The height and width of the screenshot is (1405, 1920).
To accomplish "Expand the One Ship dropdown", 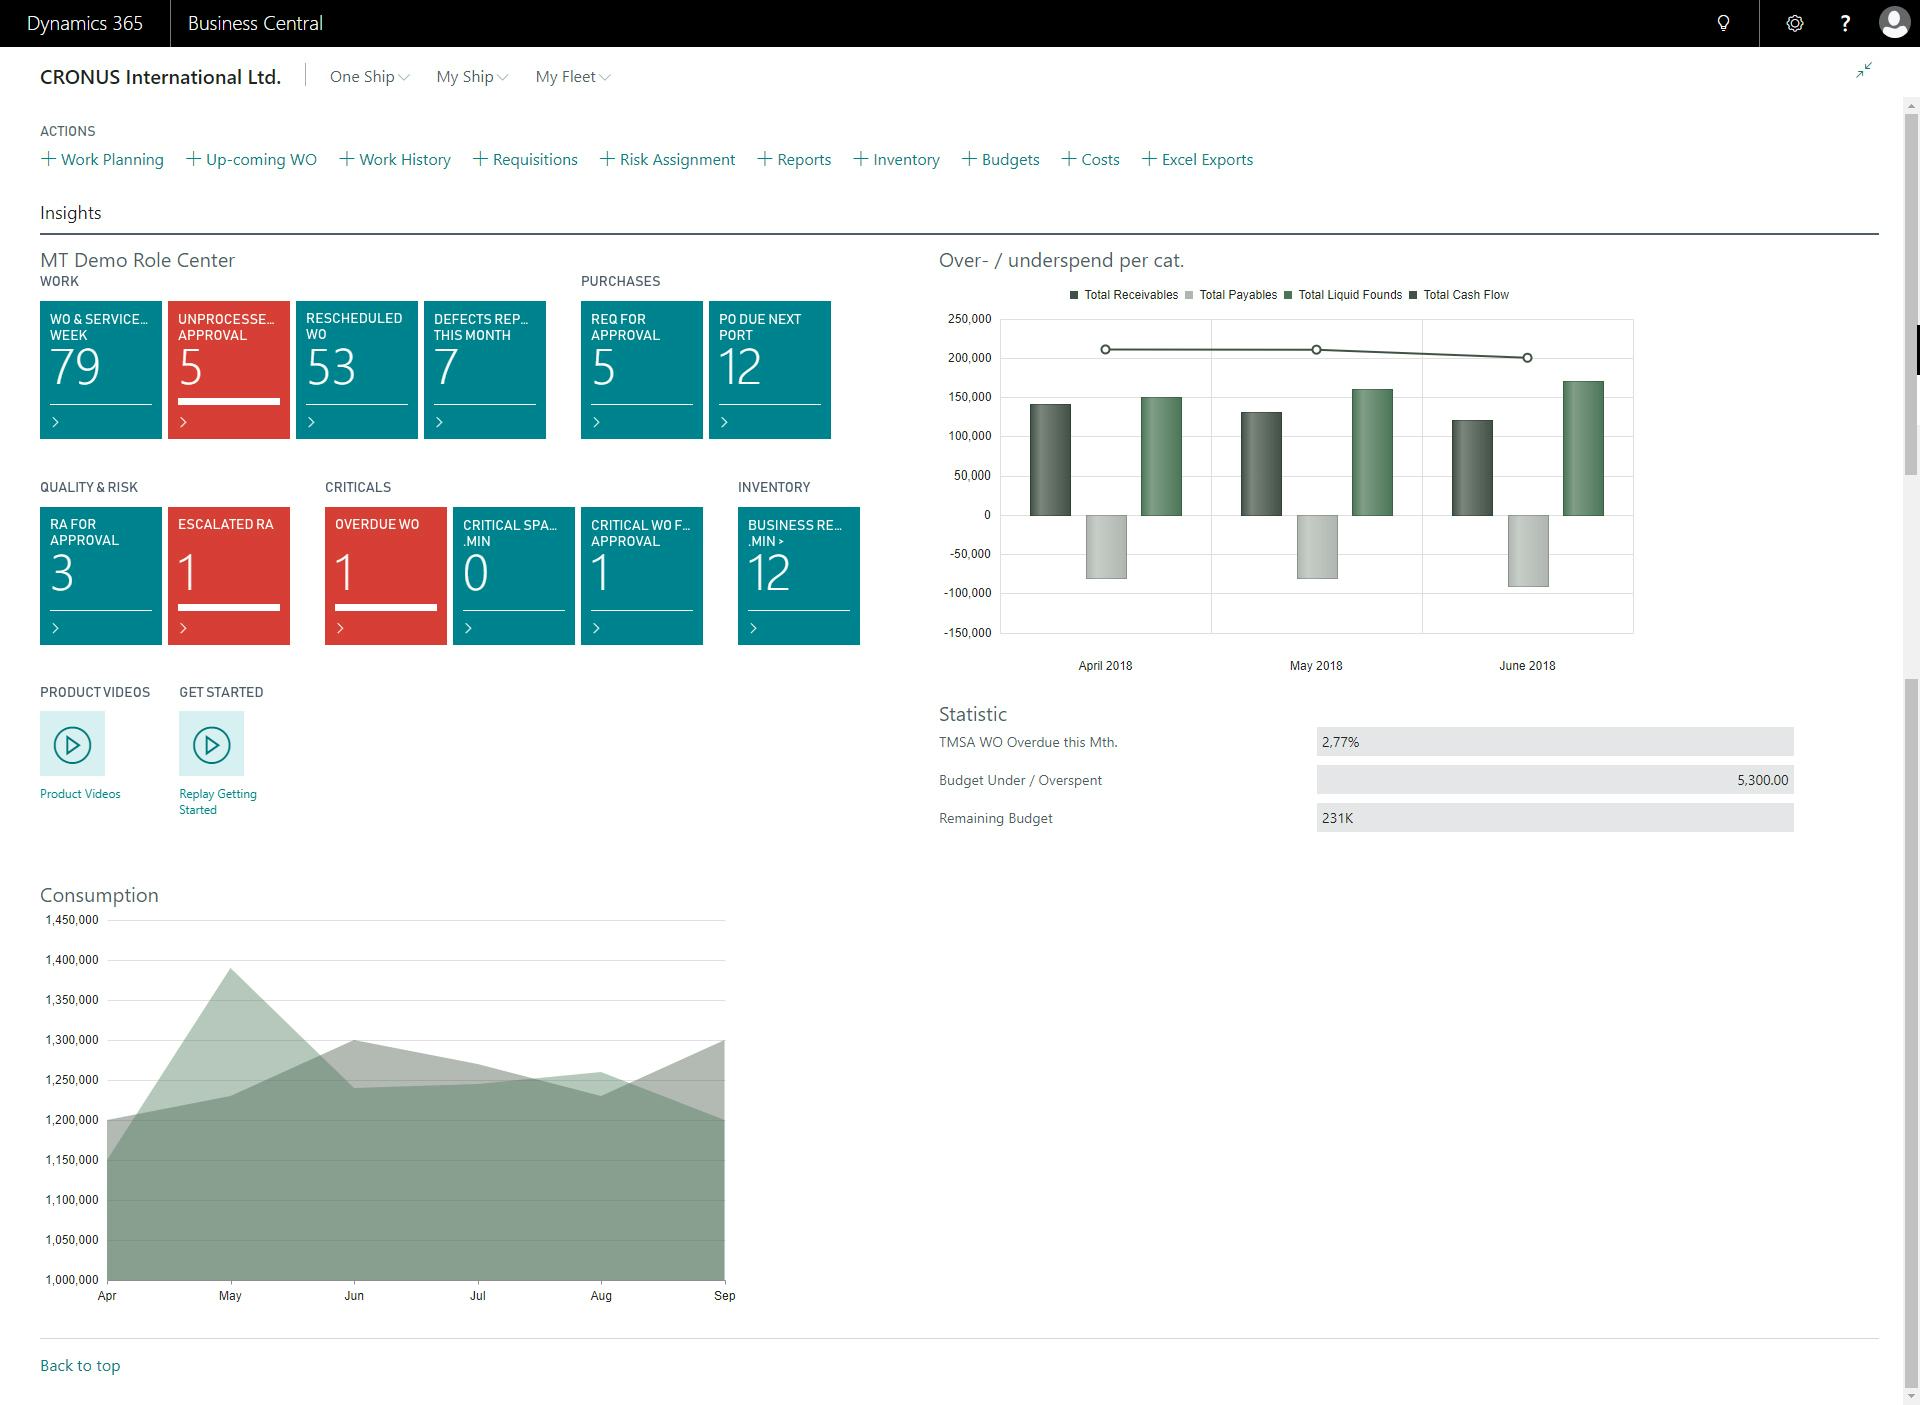I will pyautogui.click(x=368, y=76).
